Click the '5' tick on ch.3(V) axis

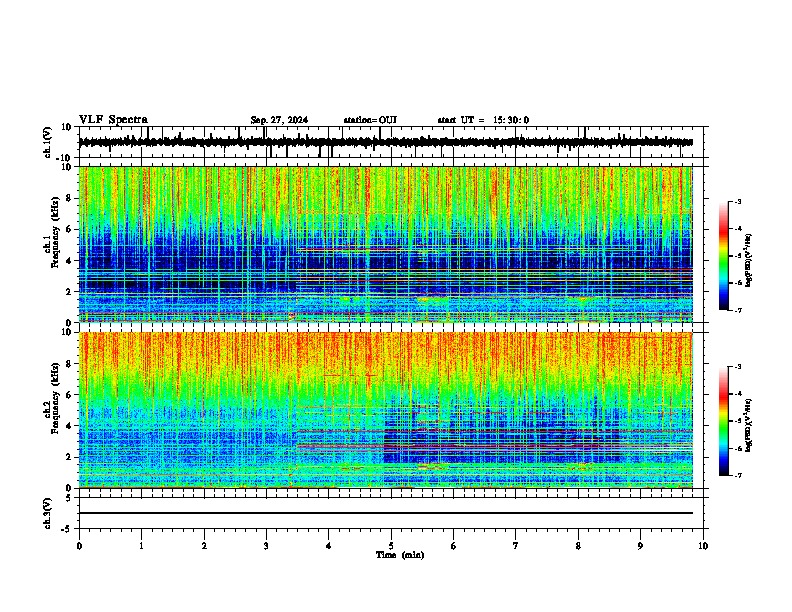[x=69, y=498]
